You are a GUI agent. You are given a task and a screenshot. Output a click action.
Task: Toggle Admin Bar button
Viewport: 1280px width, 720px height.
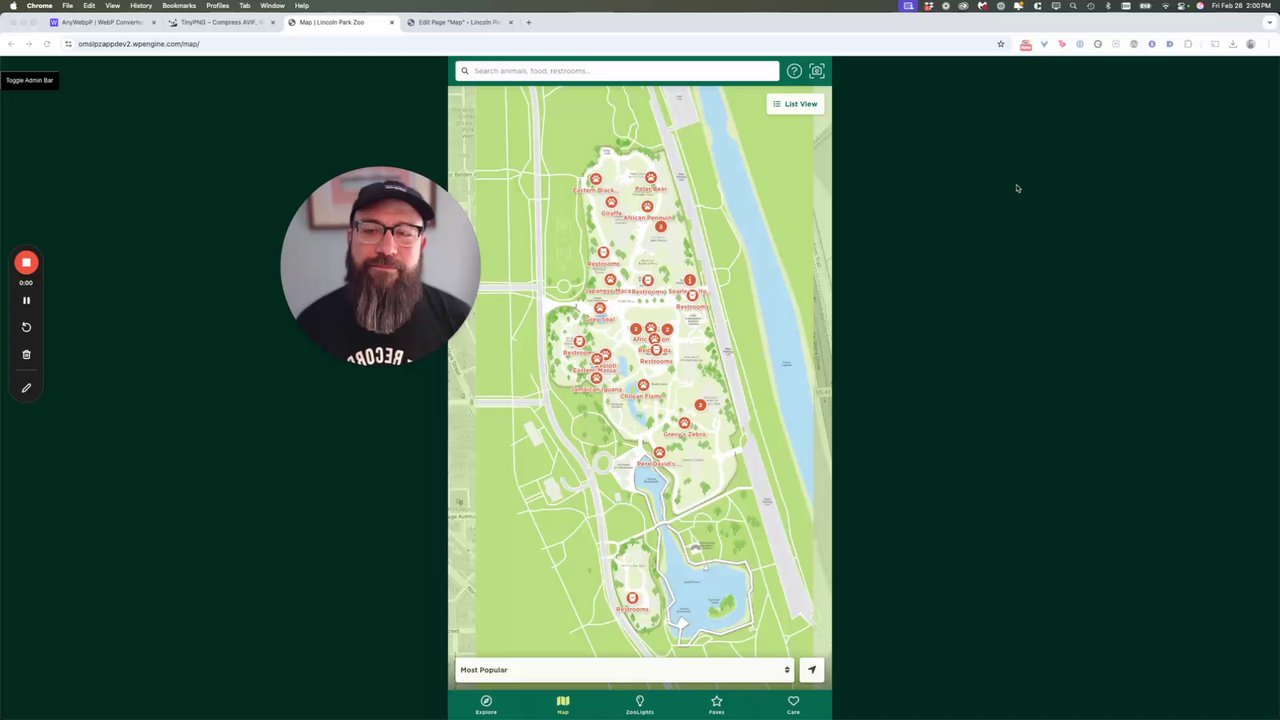(x=29, y=80)
